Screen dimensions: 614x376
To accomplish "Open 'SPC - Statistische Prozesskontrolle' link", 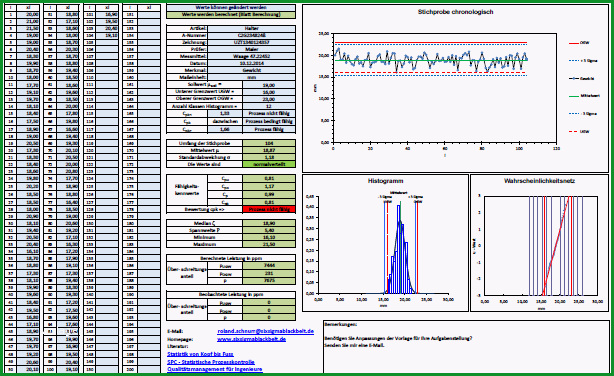I will [211, 362].
